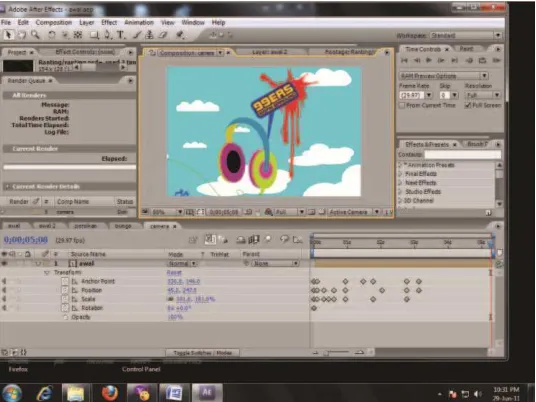Viewport: 536px width, 402px height.
Task: Open the RAM Preview Options dropdown
Action: pyautogui.click(x=443, y=76)
